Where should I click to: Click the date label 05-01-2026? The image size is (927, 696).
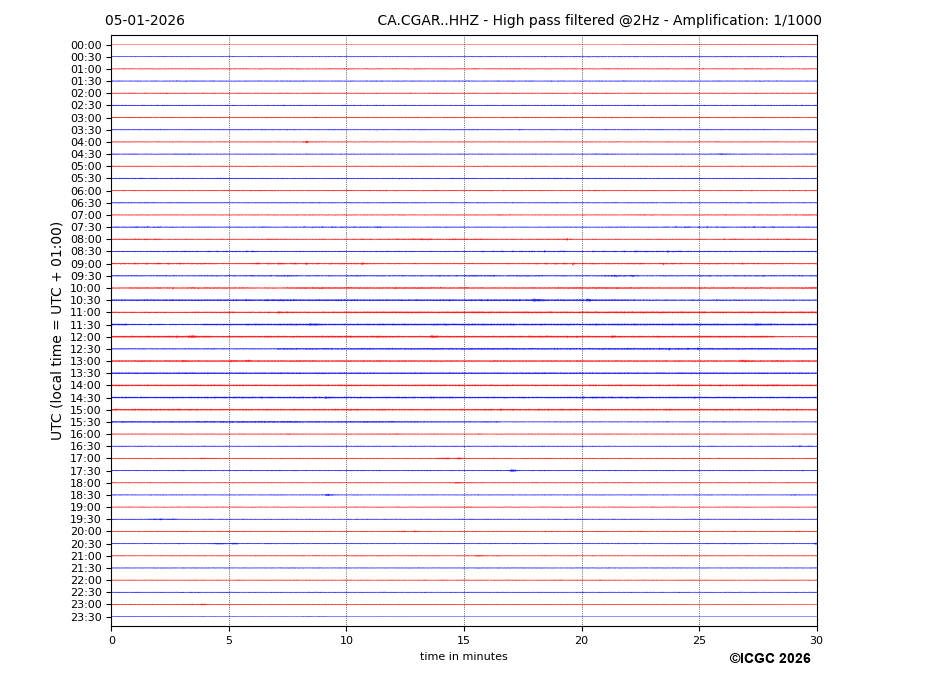pos(145,21)
